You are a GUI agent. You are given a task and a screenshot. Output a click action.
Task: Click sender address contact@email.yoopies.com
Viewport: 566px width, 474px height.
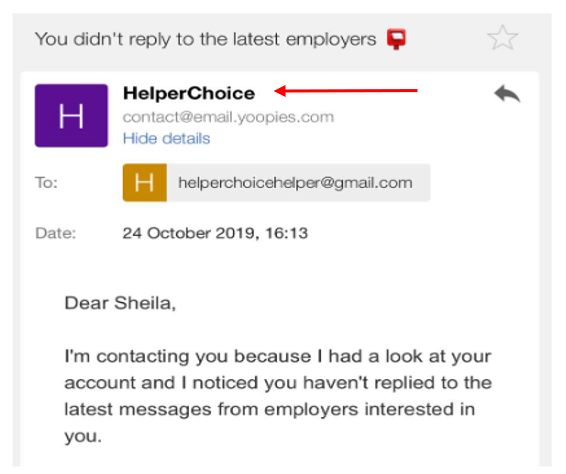228,117
